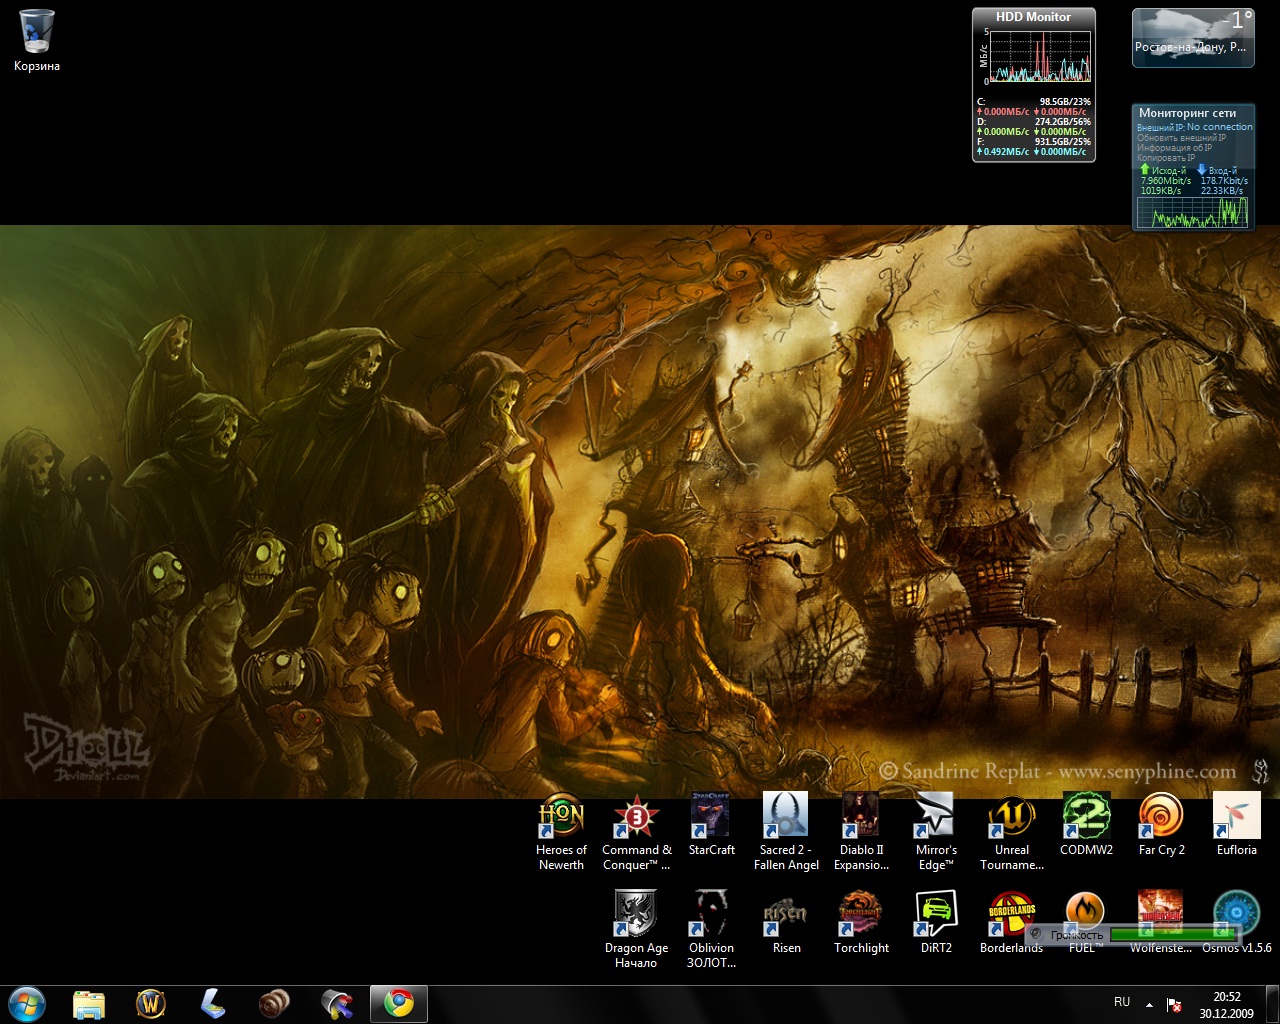Click the FUEL game shortcut
The height and width of the screenshot is (1024, 1280).
(x=1084, y=922)
